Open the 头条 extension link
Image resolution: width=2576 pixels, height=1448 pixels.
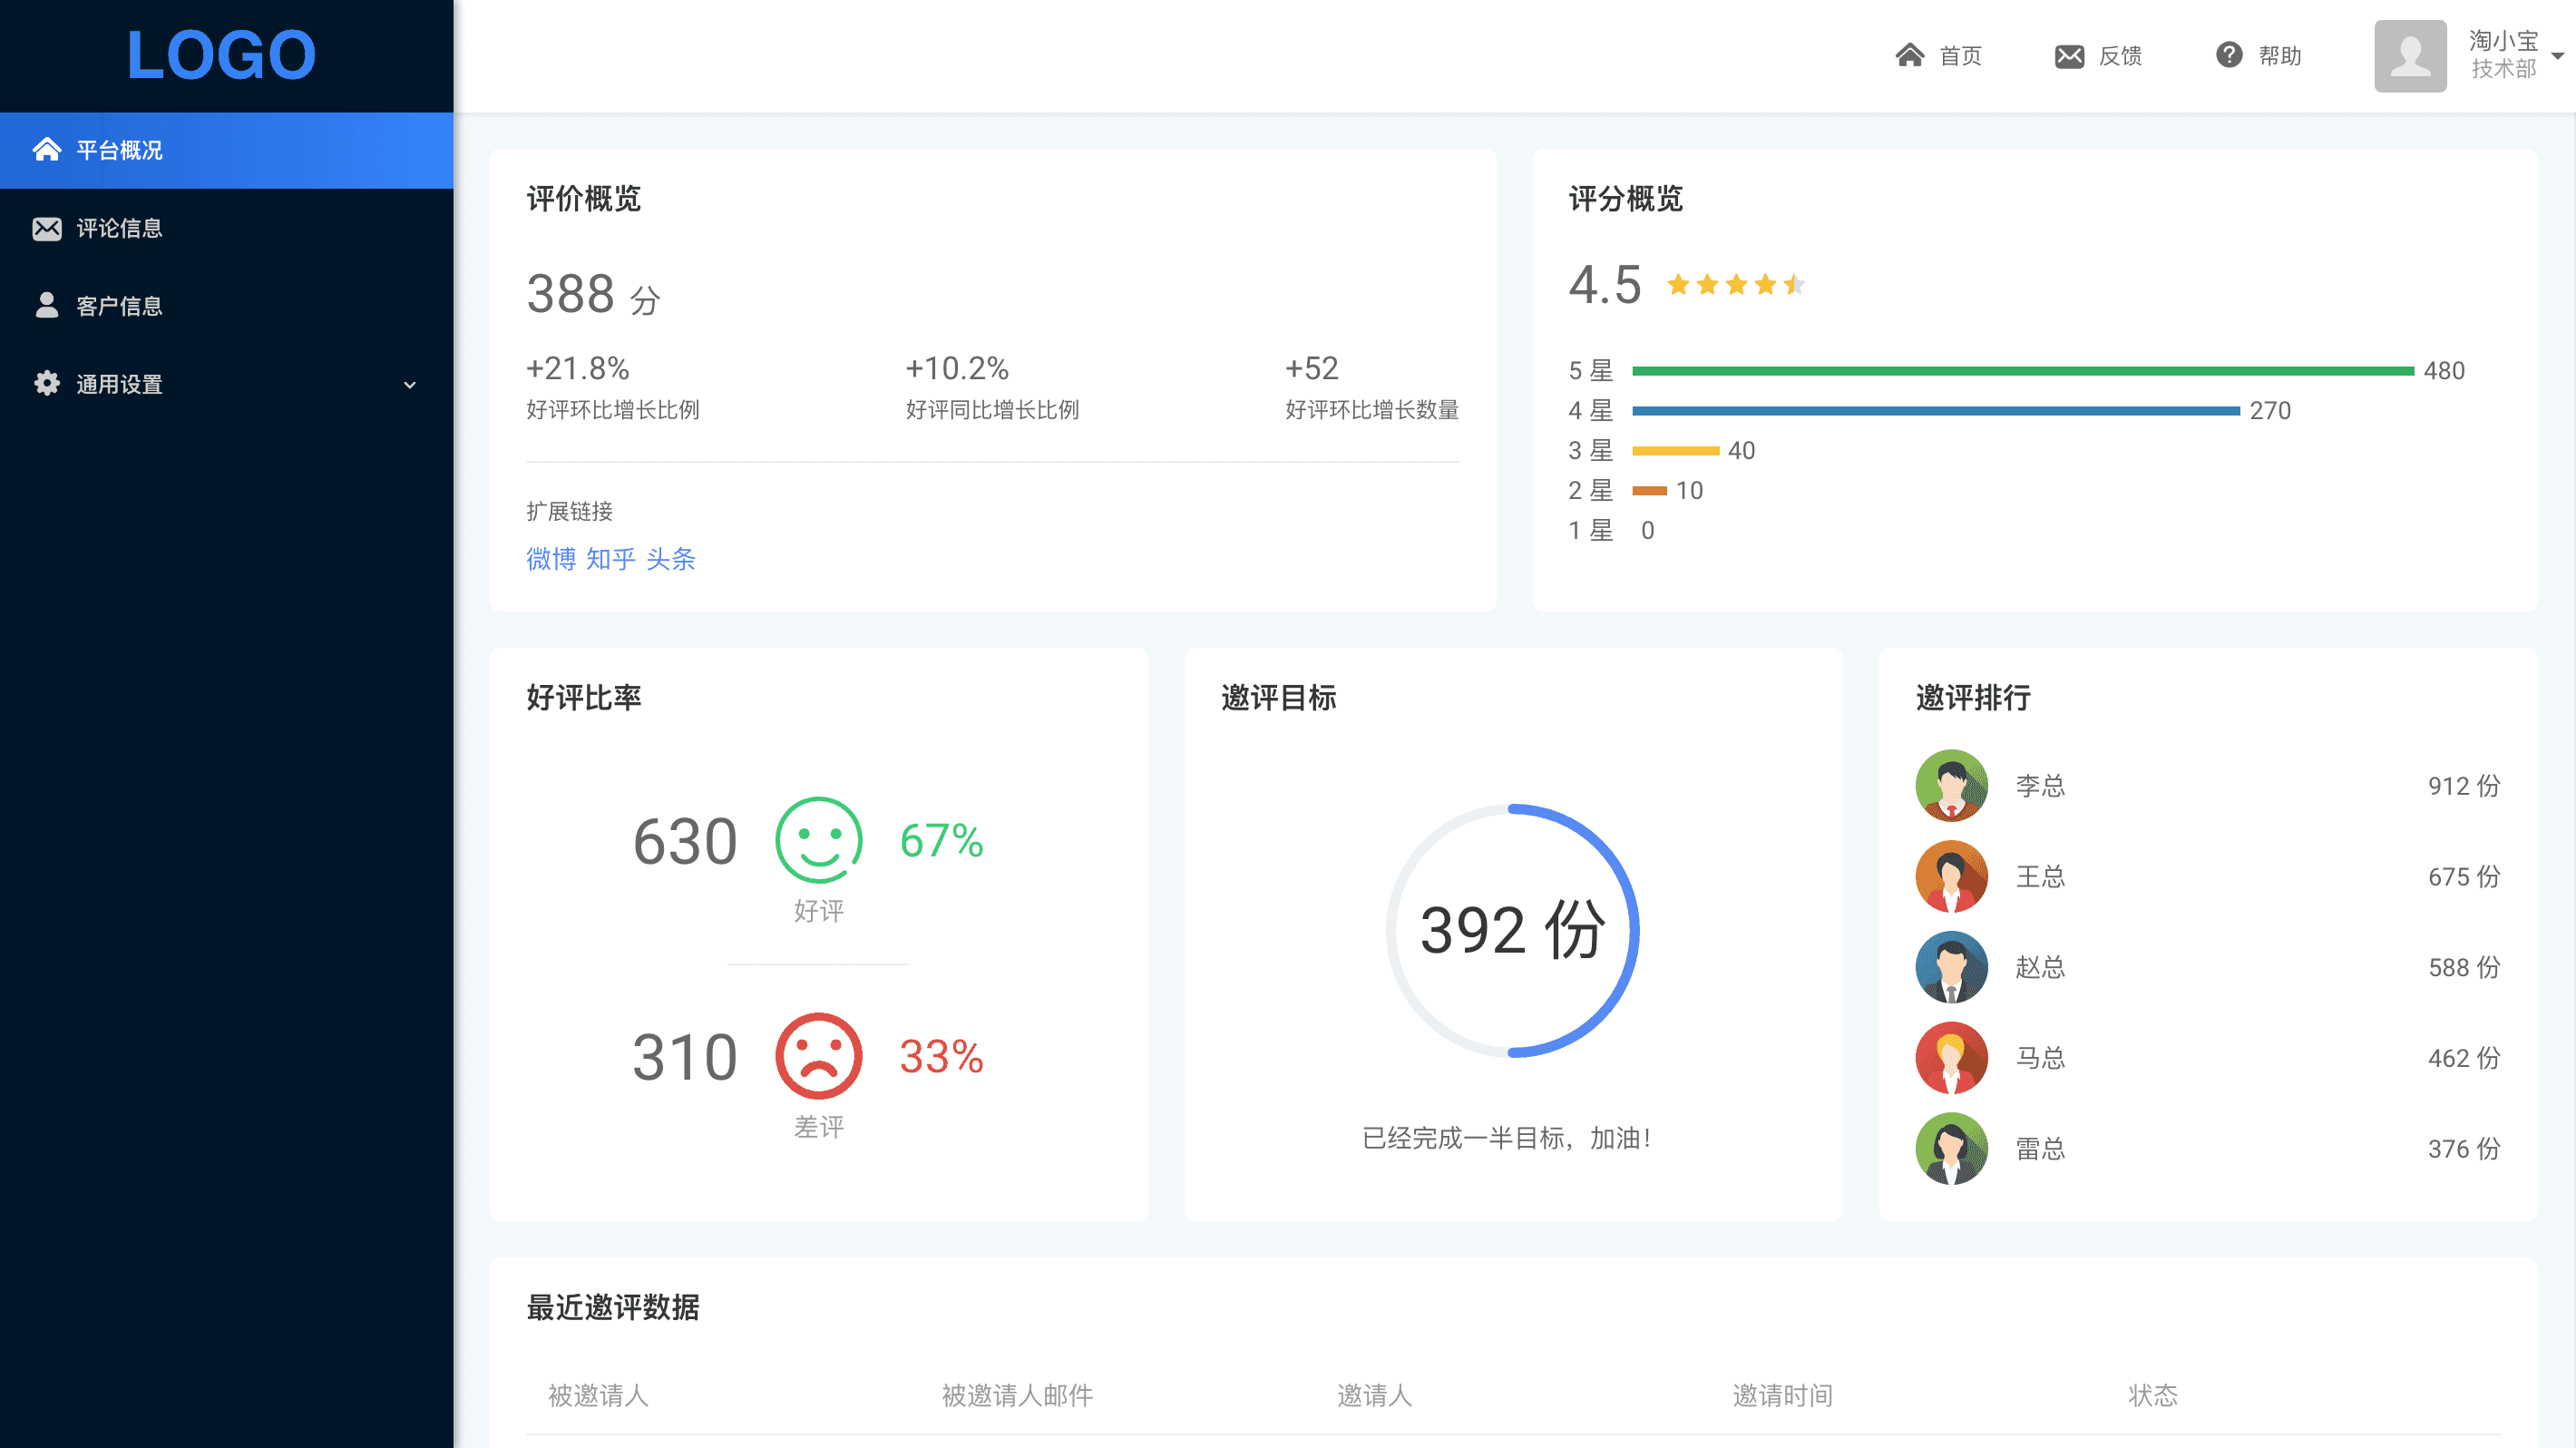tap(670, 559)
